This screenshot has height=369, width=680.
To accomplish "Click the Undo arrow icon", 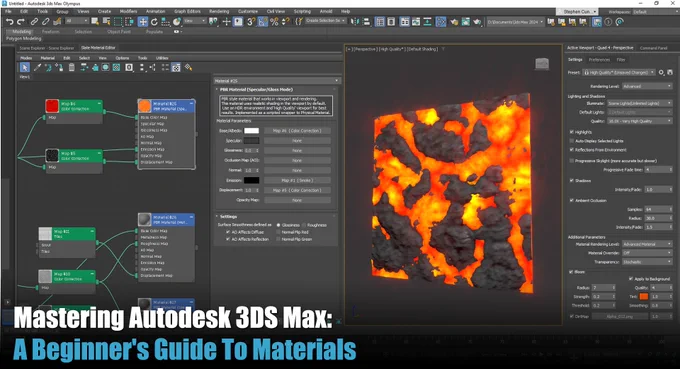I will pos(9,21).
